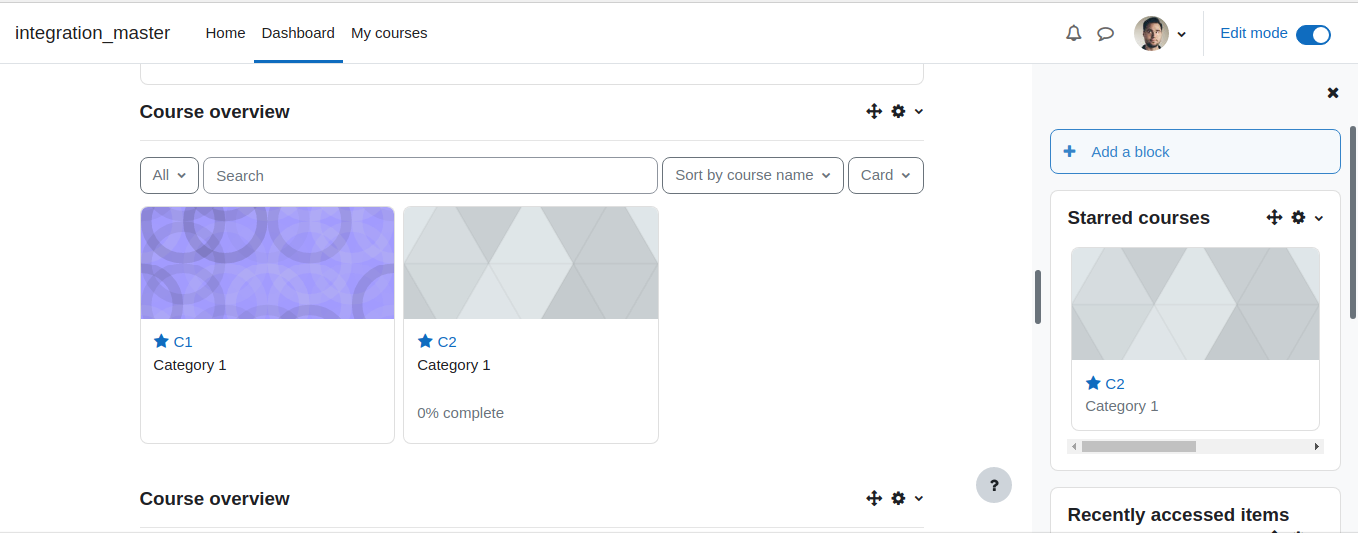Click the star icon on C2 in Course overview
This screenshot has width=1358, height=533.
click(x=425, y=341)
